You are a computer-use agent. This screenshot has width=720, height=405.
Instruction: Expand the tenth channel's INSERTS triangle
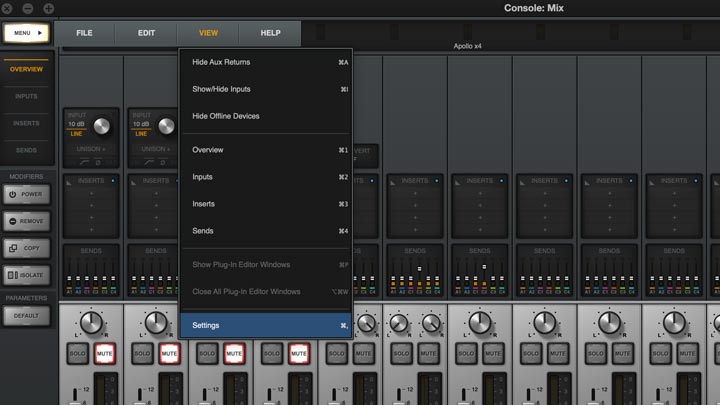652,182
